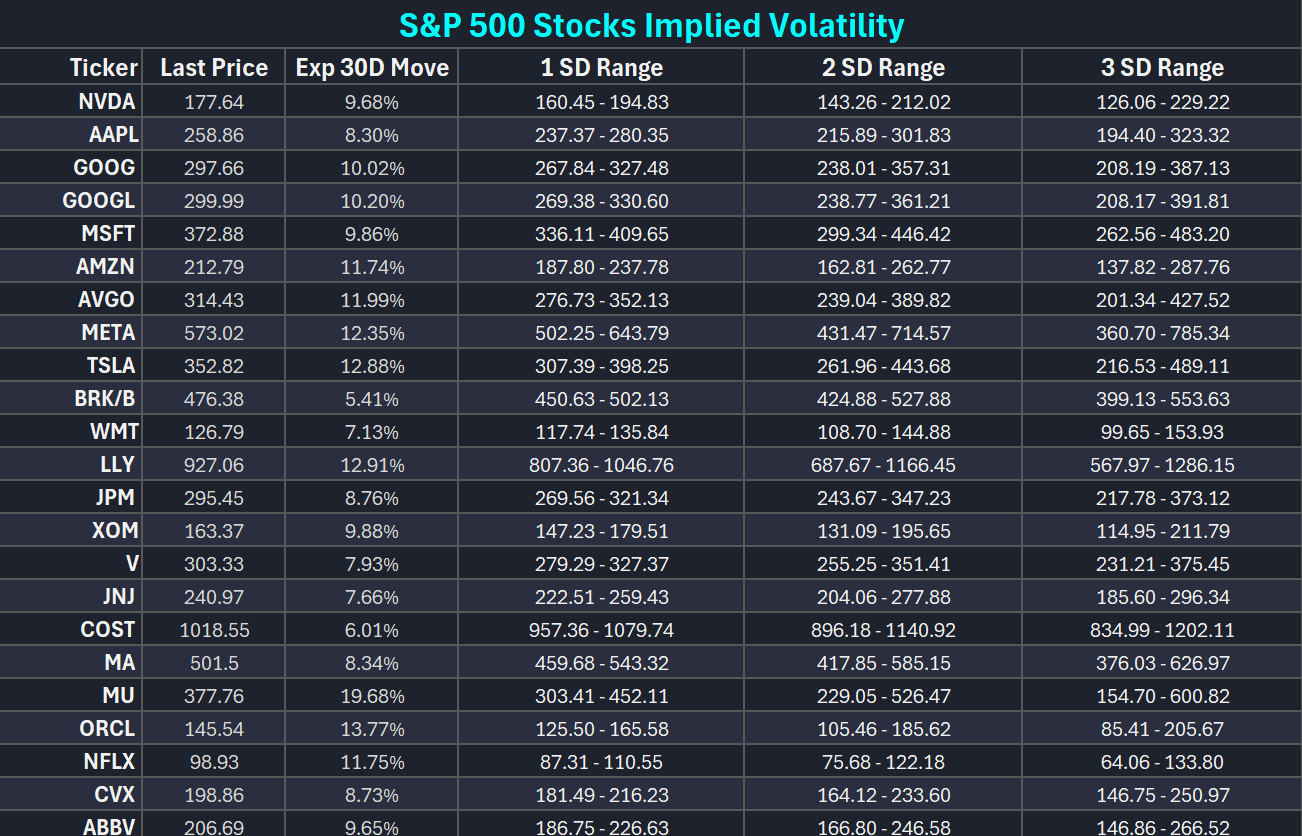
Task: Select the Last Price column header
Action: coord(214,68)
